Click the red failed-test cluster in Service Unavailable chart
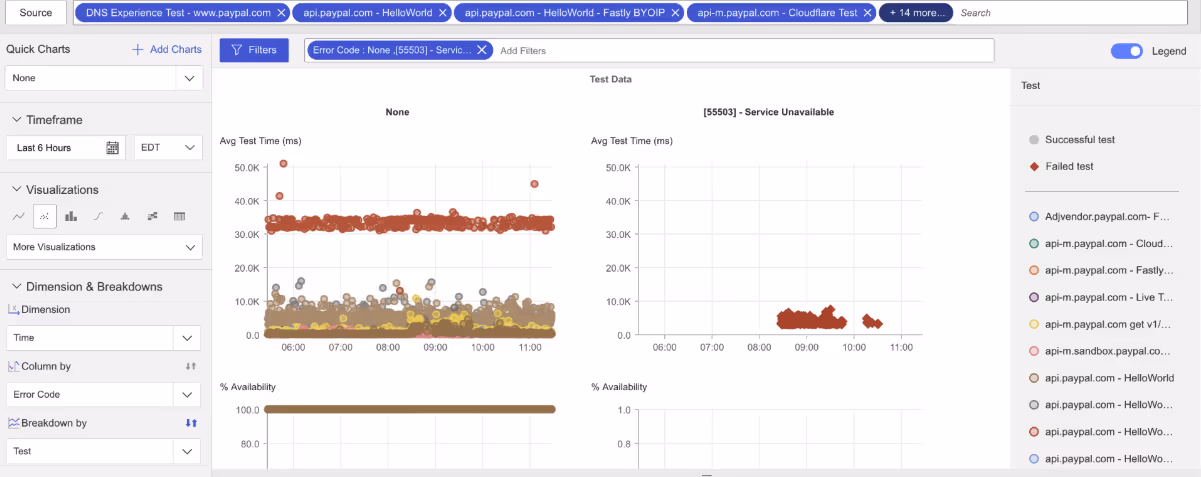Image resolution: width=1201 pixels, height=477 pixels. (810, 320)
